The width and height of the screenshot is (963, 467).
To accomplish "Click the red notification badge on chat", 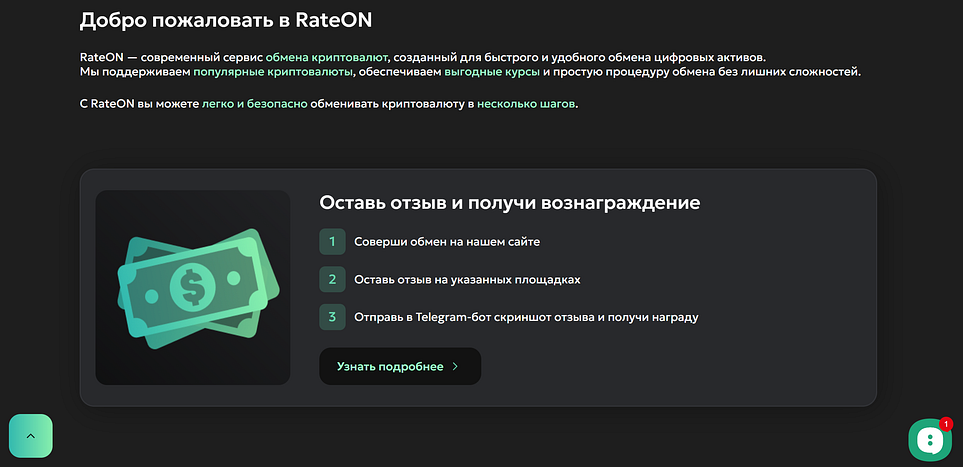I will [x=946, y=423].
